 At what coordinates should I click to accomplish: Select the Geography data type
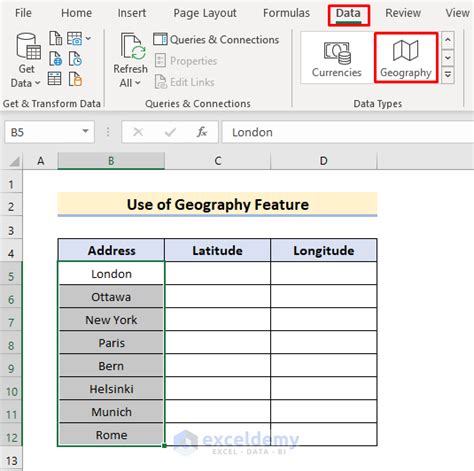tap(406, 57)
